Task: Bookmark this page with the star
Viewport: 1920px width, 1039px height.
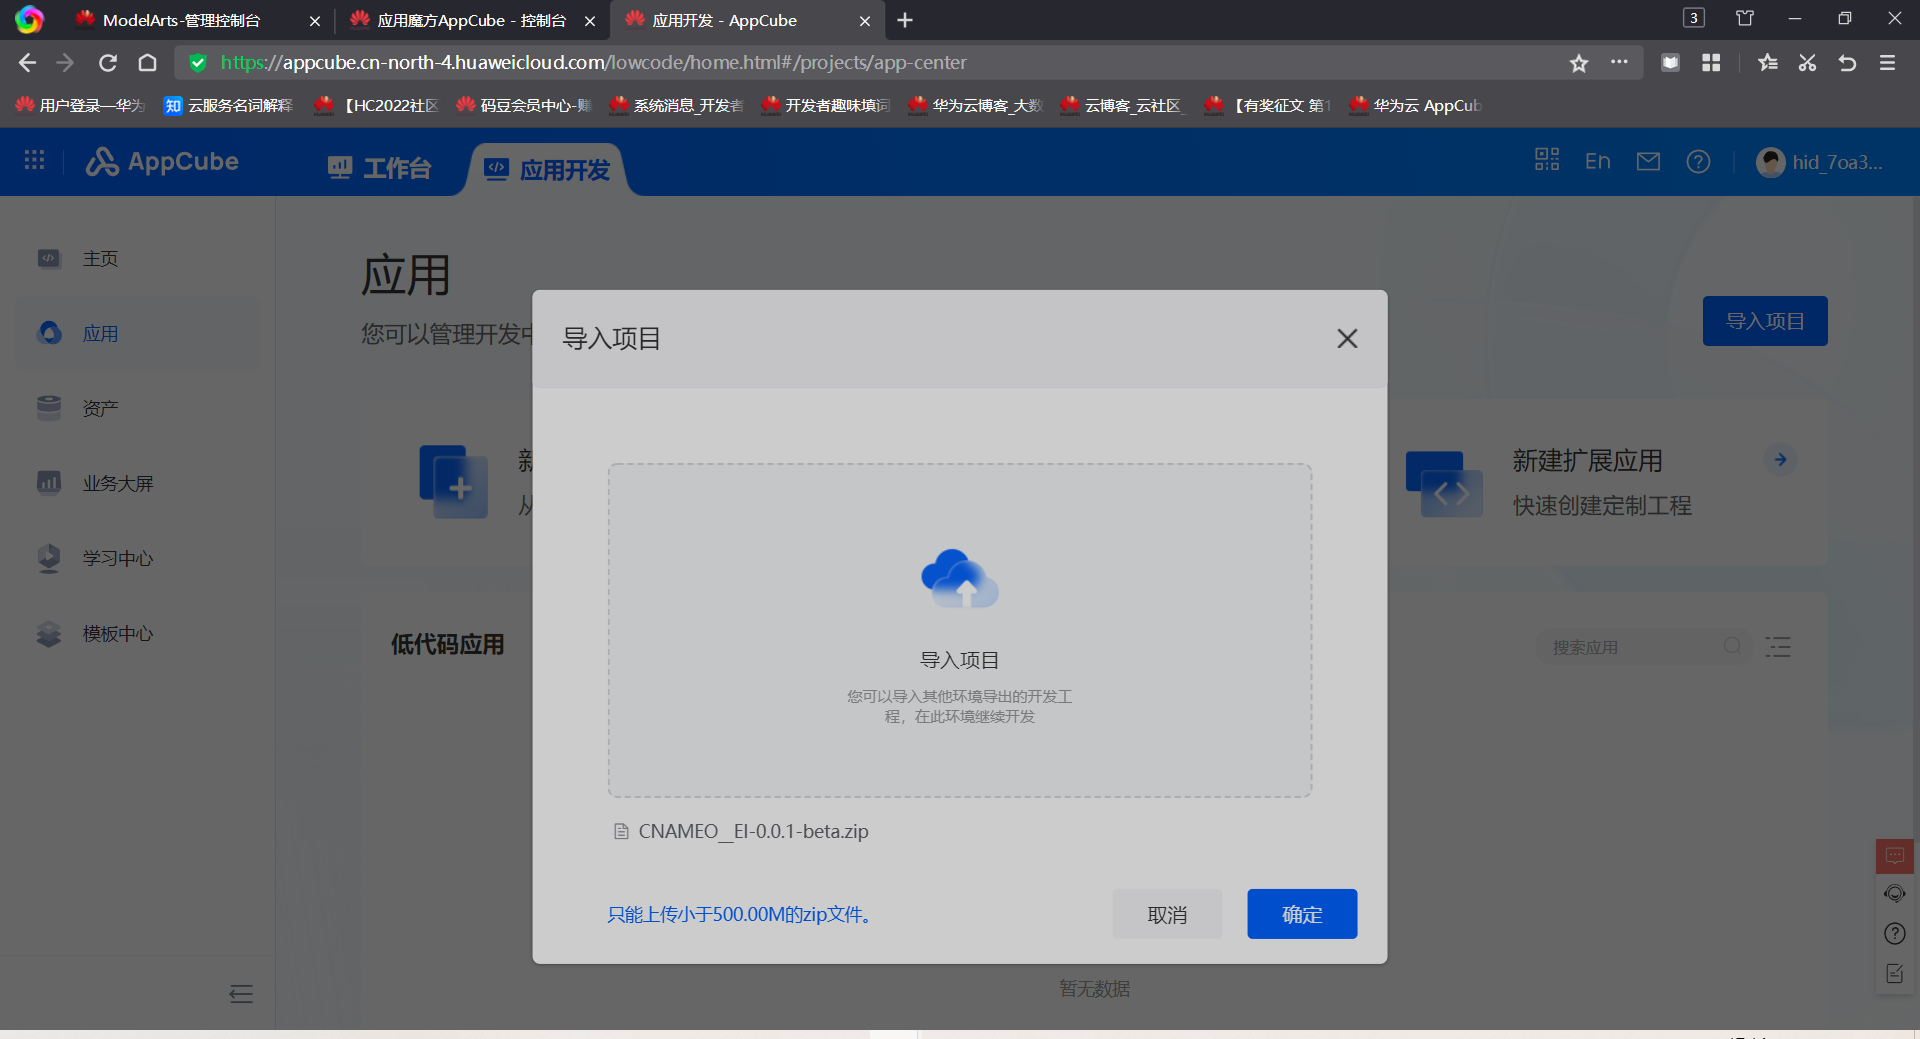Action: click(1579, 63)
